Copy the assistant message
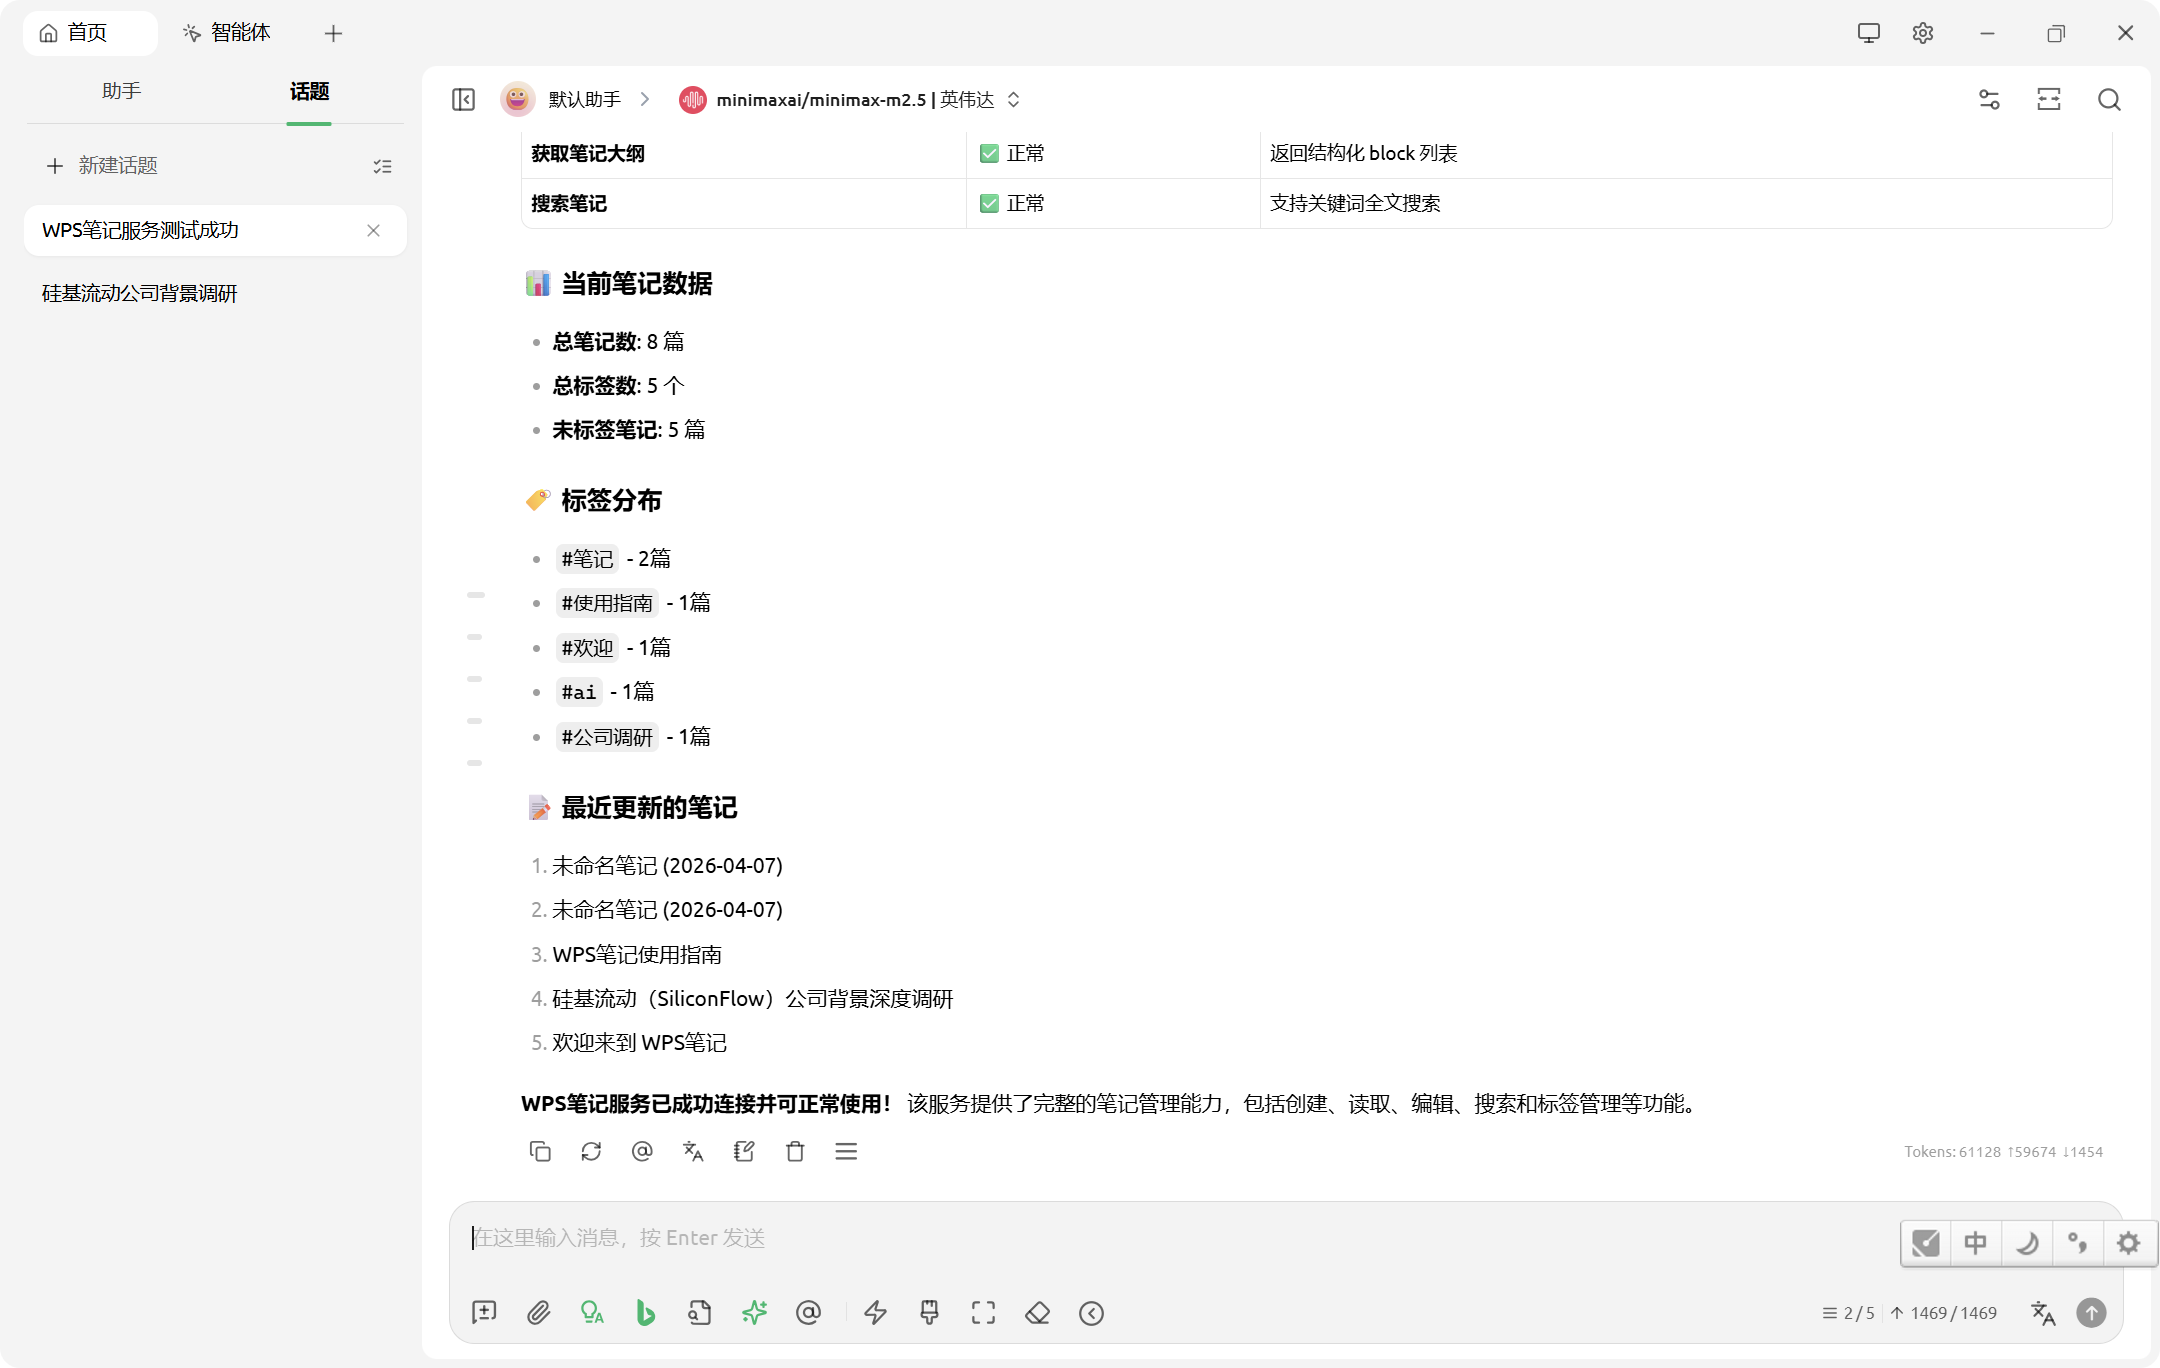This screenshot has height=1368, width=2160. [540, 1152]
